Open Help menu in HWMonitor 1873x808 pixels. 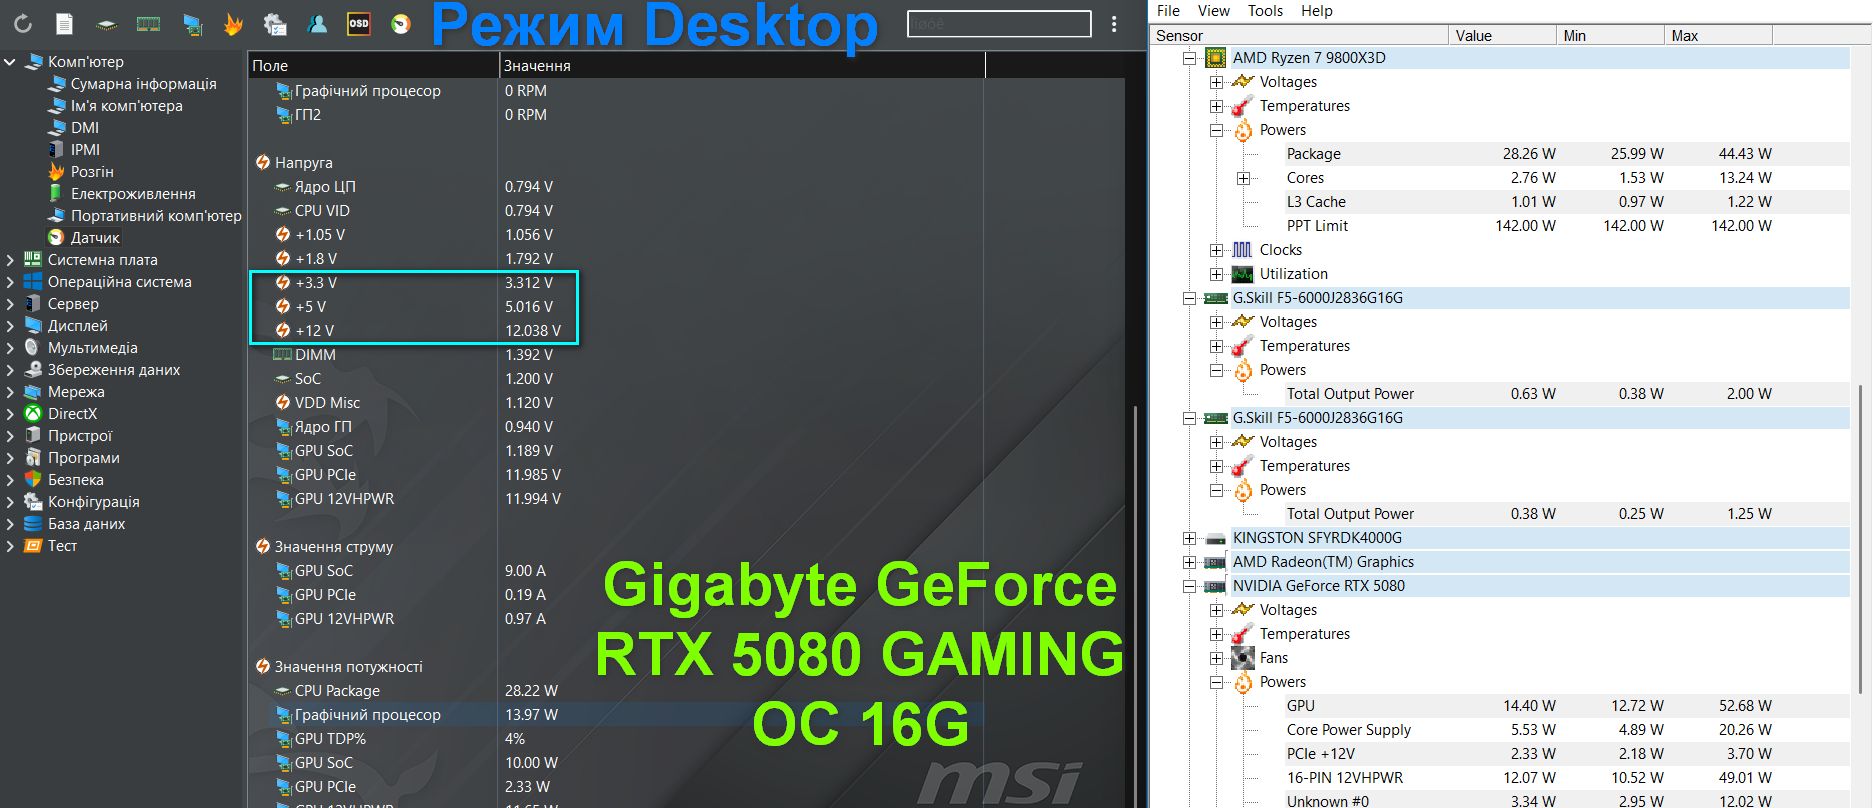[x=1317, y=11]
